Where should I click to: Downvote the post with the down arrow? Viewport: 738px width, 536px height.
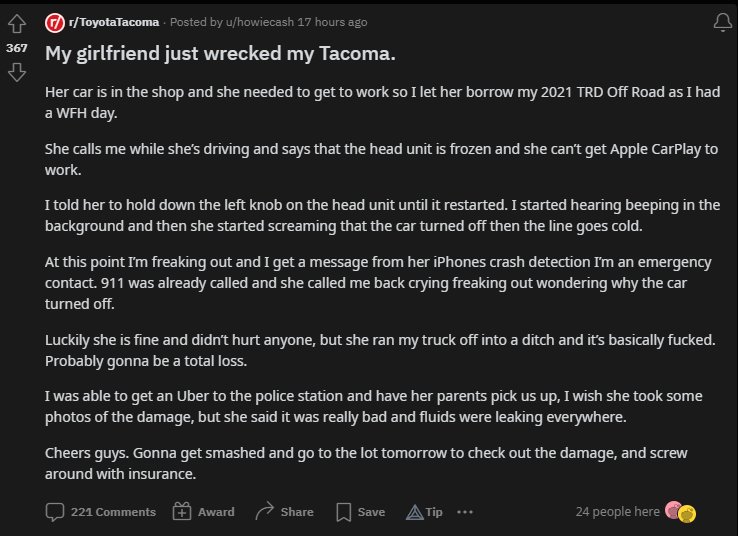(17, 72)
